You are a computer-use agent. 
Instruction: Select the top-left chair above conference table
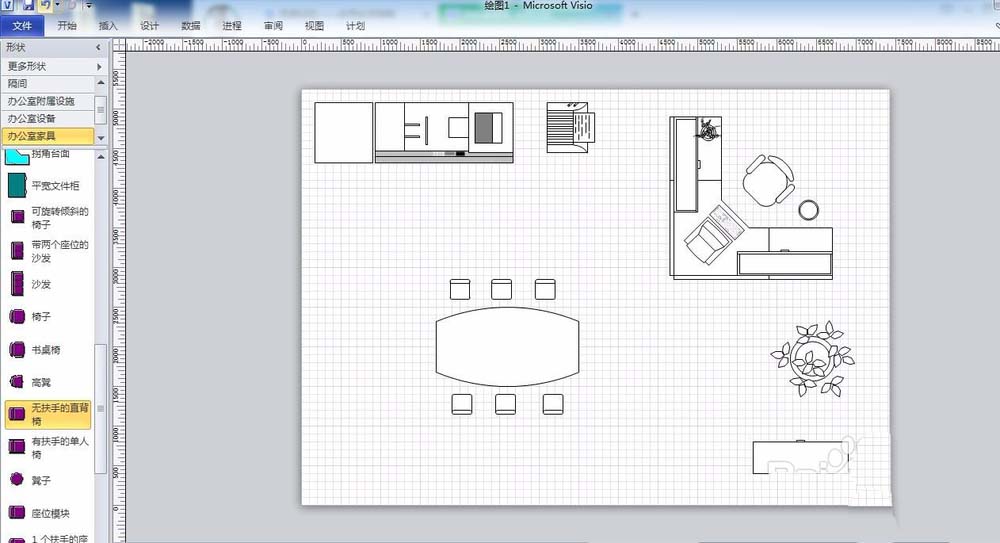[460, 289]
